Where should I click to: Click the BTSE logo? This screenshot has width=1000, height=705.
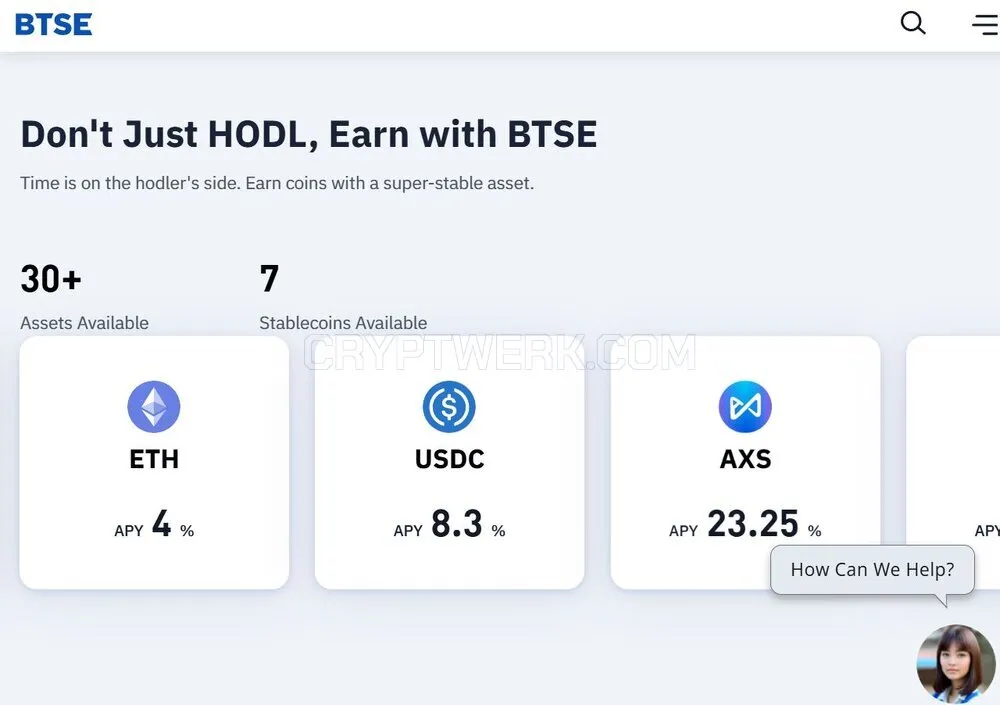point(54,24)
